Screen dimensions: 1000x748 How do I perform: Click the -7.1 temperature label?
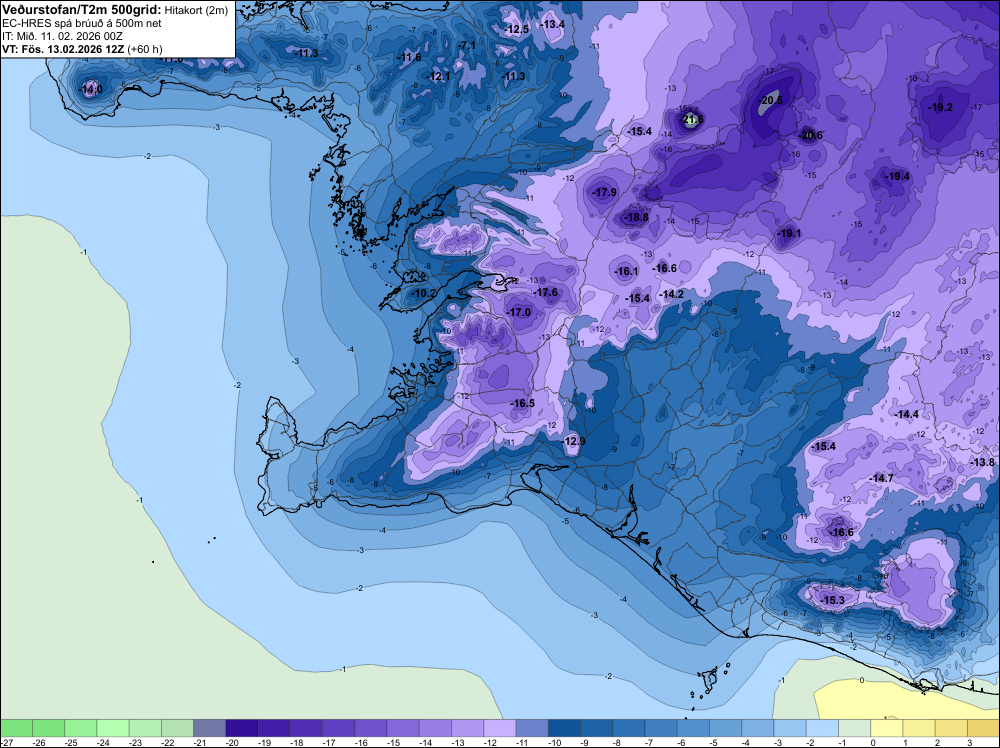[467, 45]
